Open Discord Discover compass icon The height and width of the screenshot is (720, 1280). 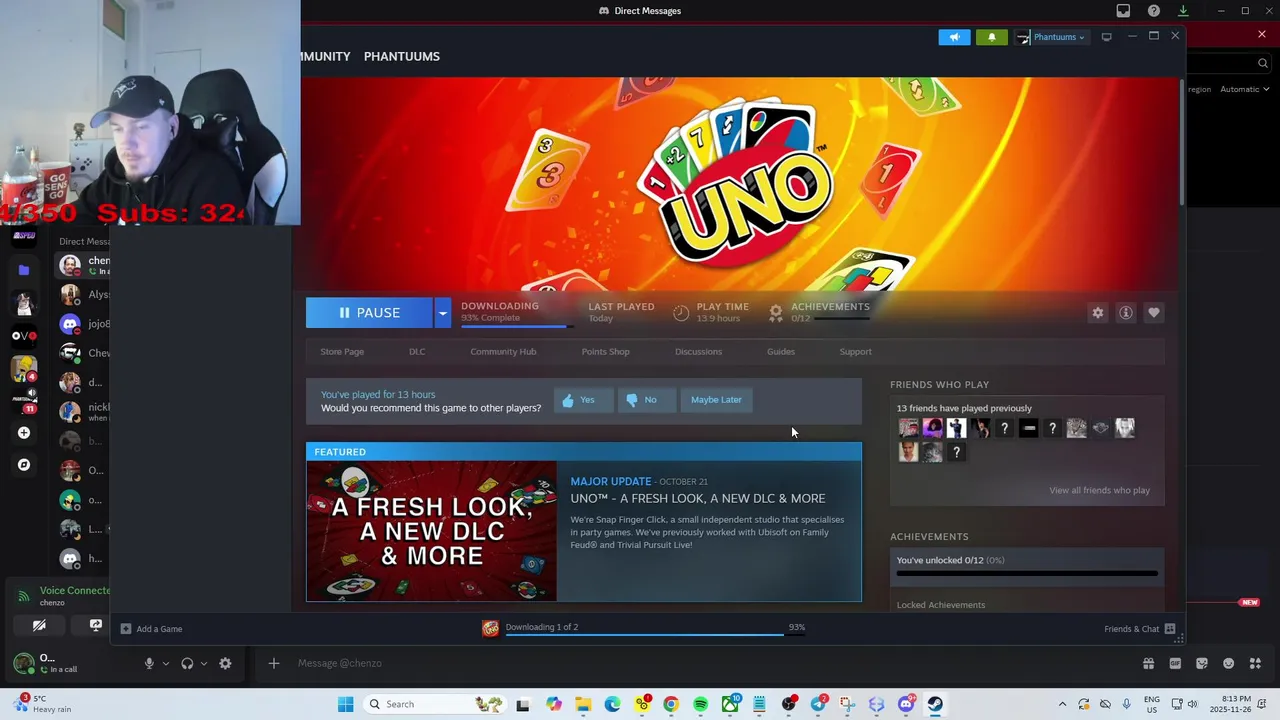[x=24, y=465]
